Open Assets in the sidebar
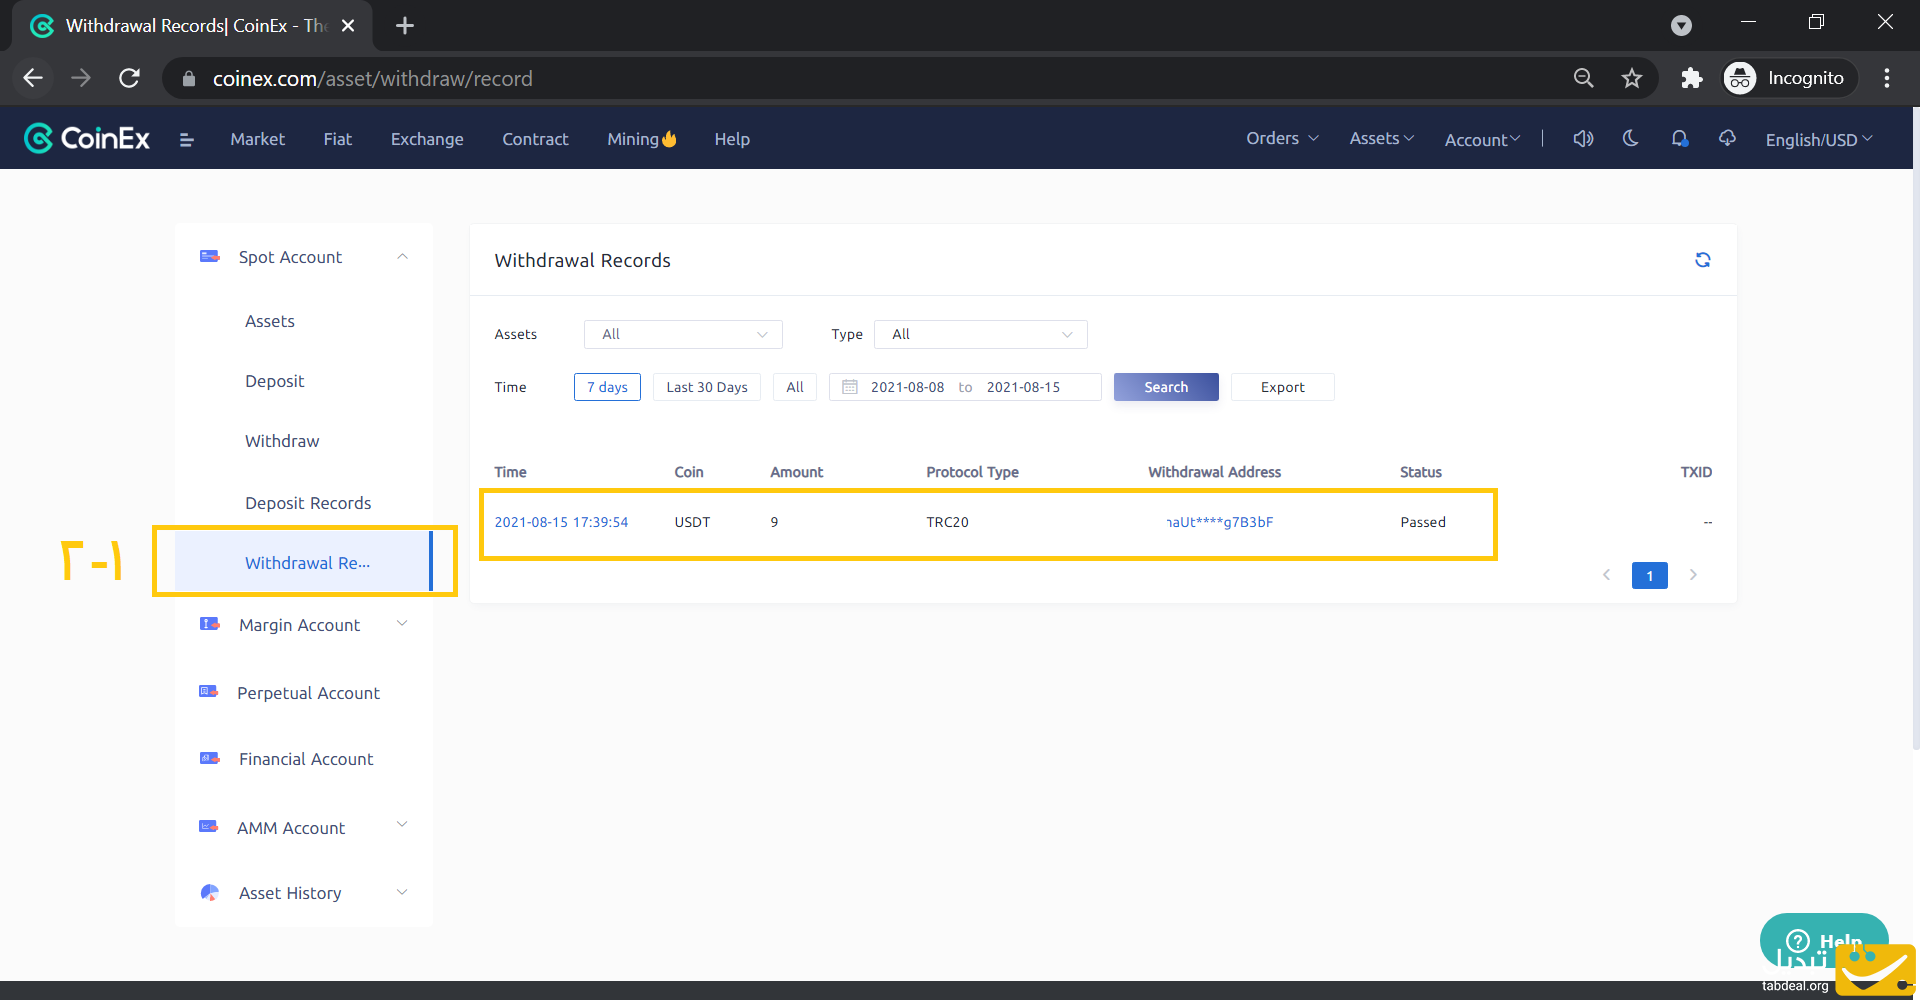The height and width of the screenshot is (1000, 1920). coord(270,321)
